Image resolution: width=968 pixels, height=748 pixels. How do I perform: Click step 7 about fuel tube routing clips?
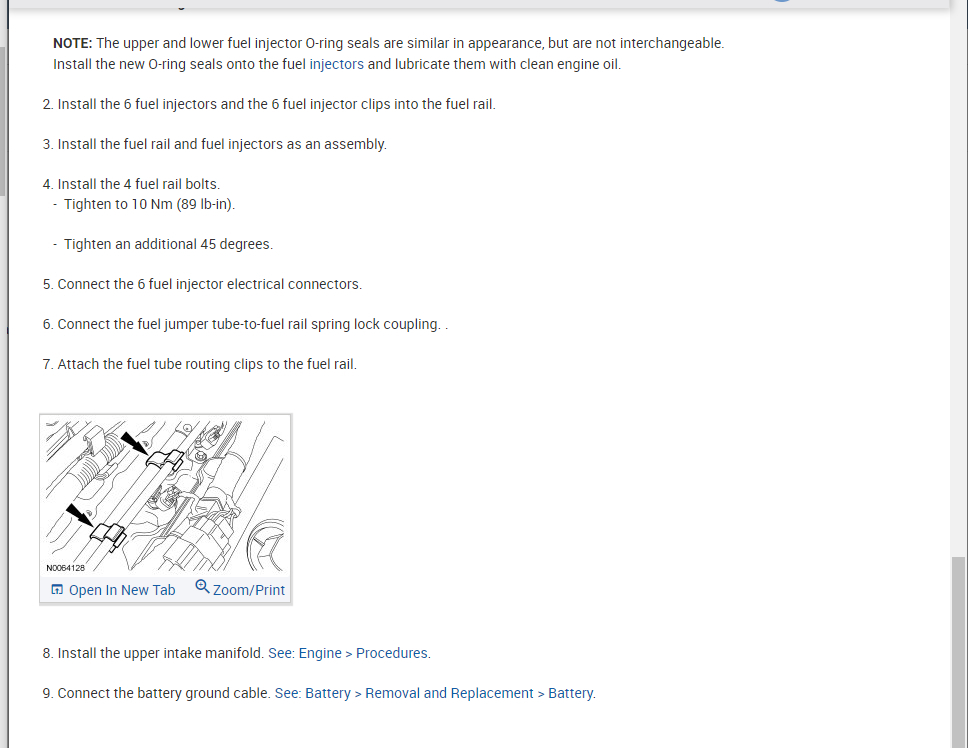click(x=199, y=364)
